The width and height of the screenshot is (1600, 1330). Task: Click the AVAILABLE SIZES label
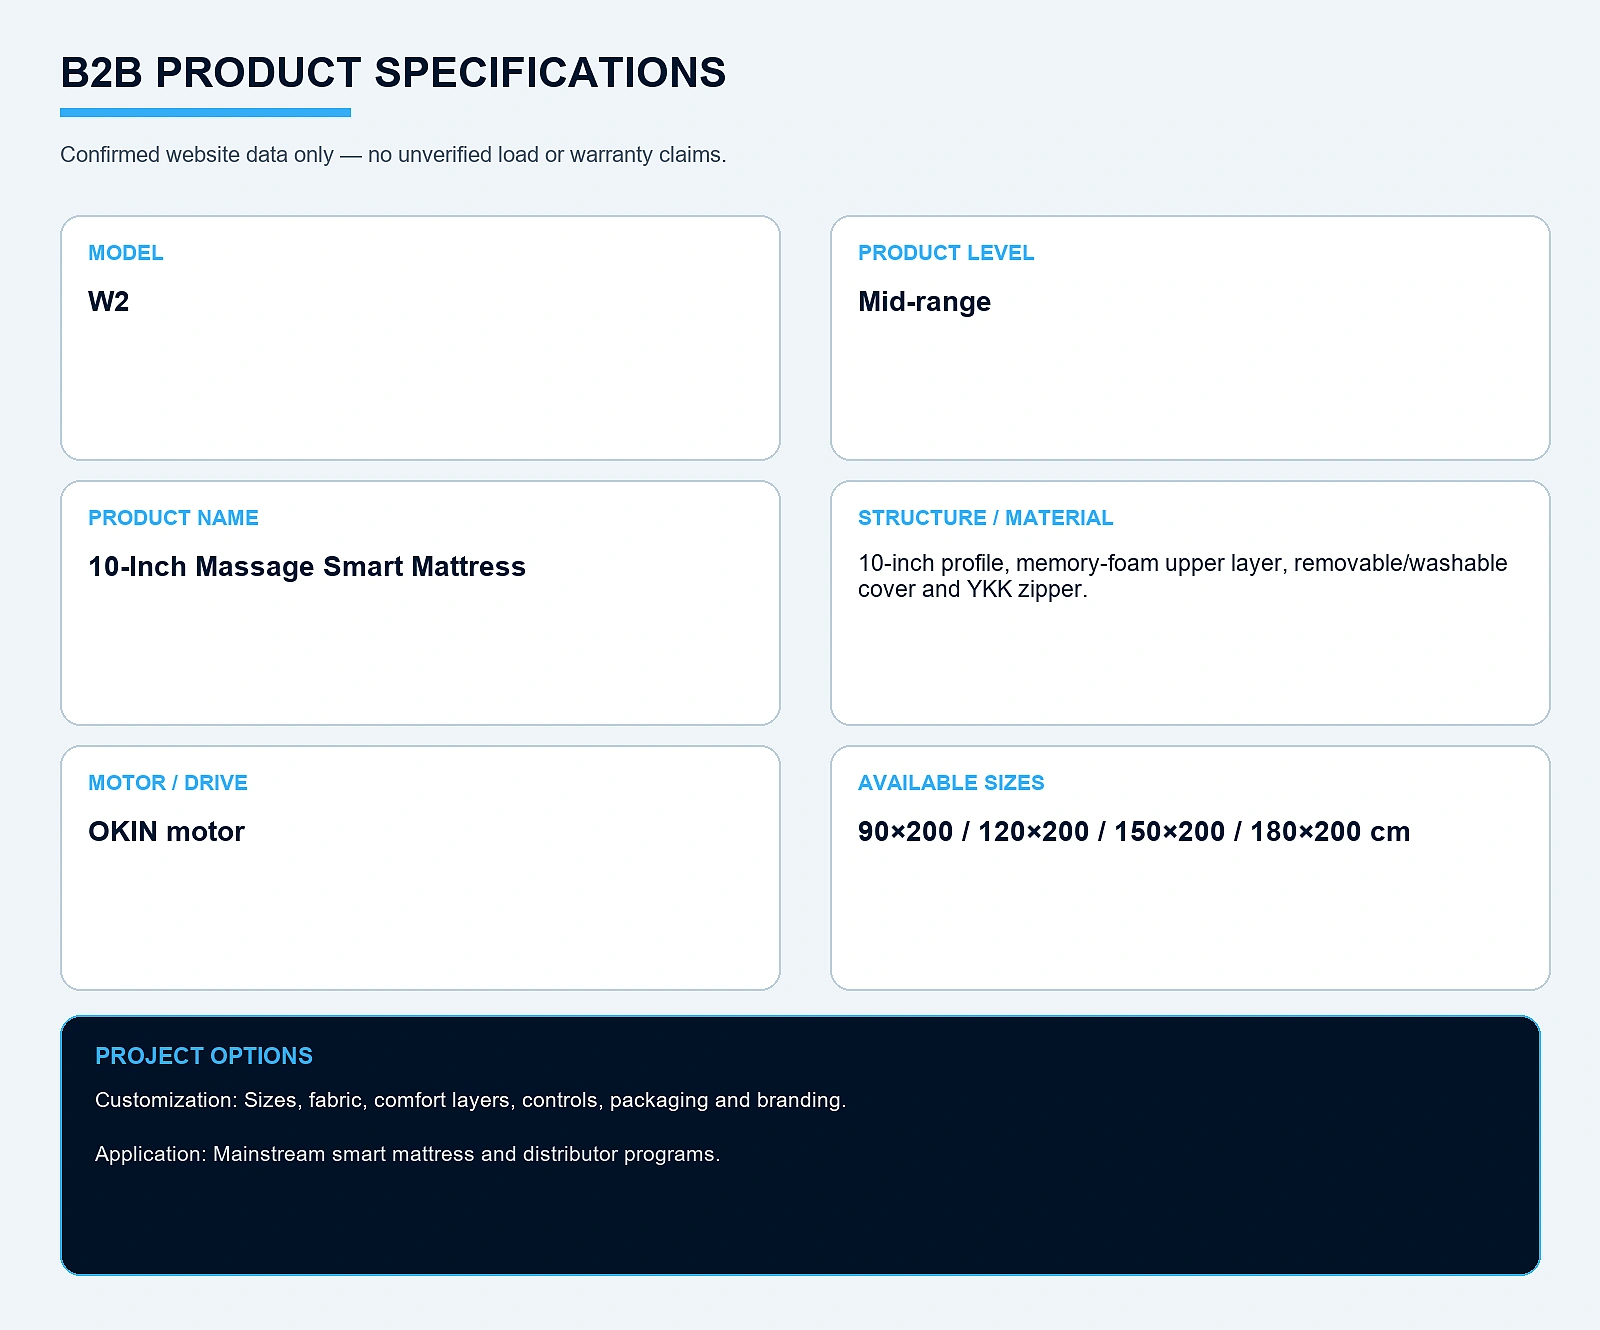[951, 783]
